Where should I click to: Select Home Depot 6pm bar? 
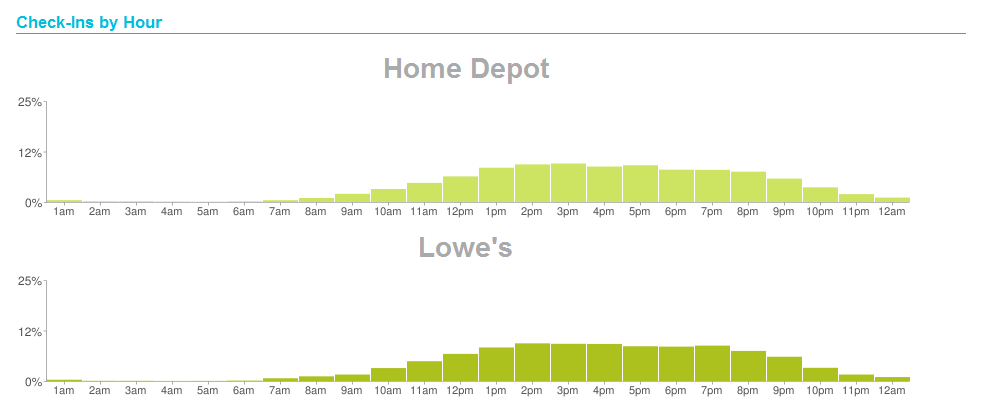click(x=676, y=186)
